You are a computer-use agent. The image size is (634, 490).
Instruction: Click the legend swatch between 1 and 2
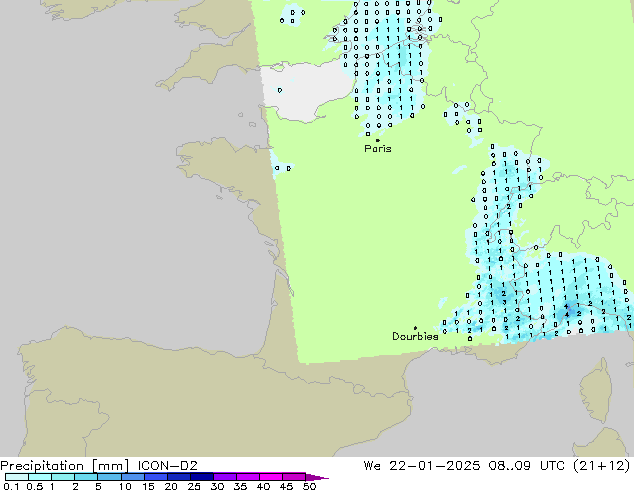[x=63, y=477]
